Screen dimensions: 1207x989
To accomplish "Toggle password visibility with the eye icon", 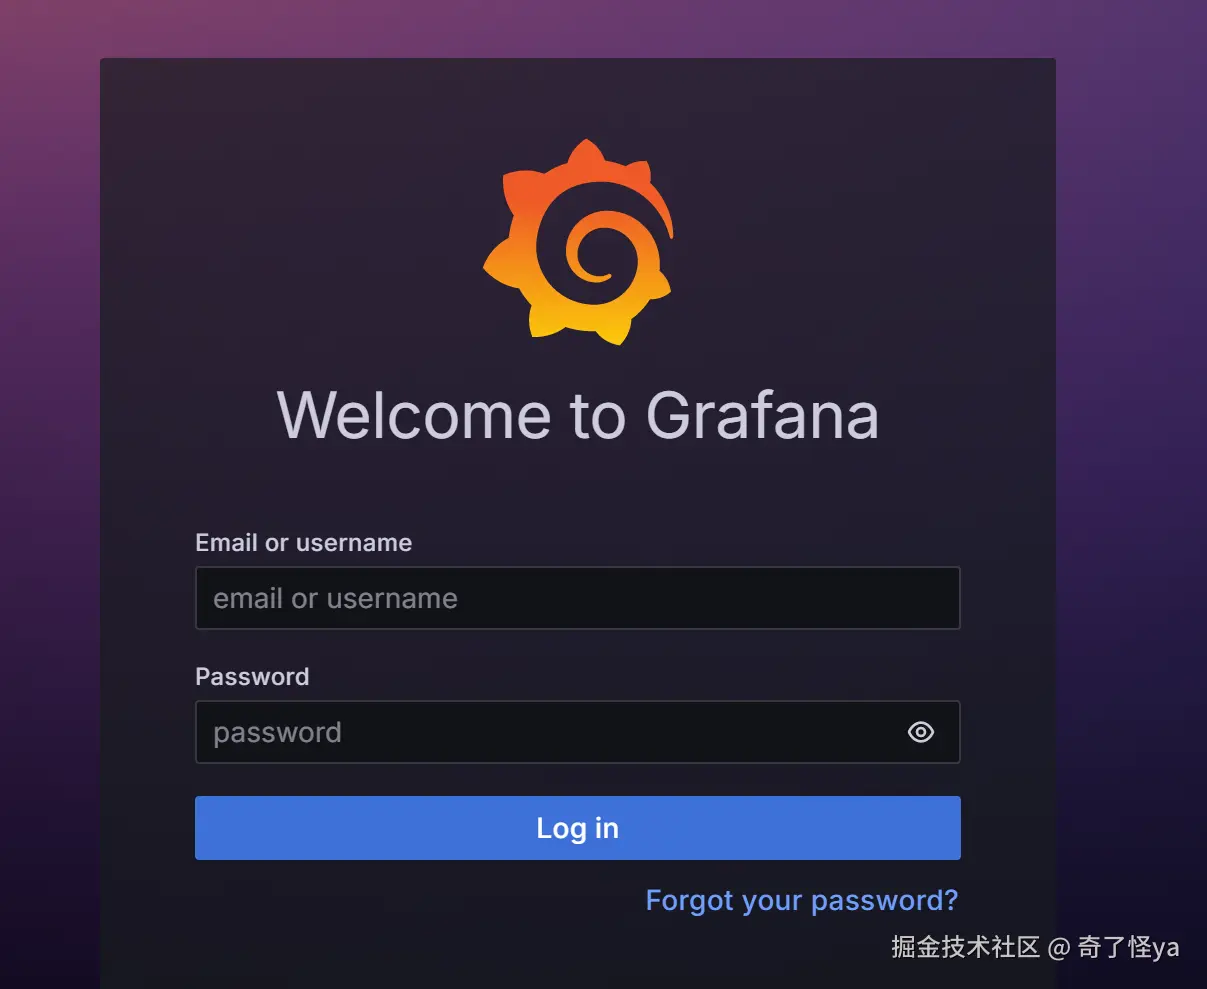I will 920,732.
